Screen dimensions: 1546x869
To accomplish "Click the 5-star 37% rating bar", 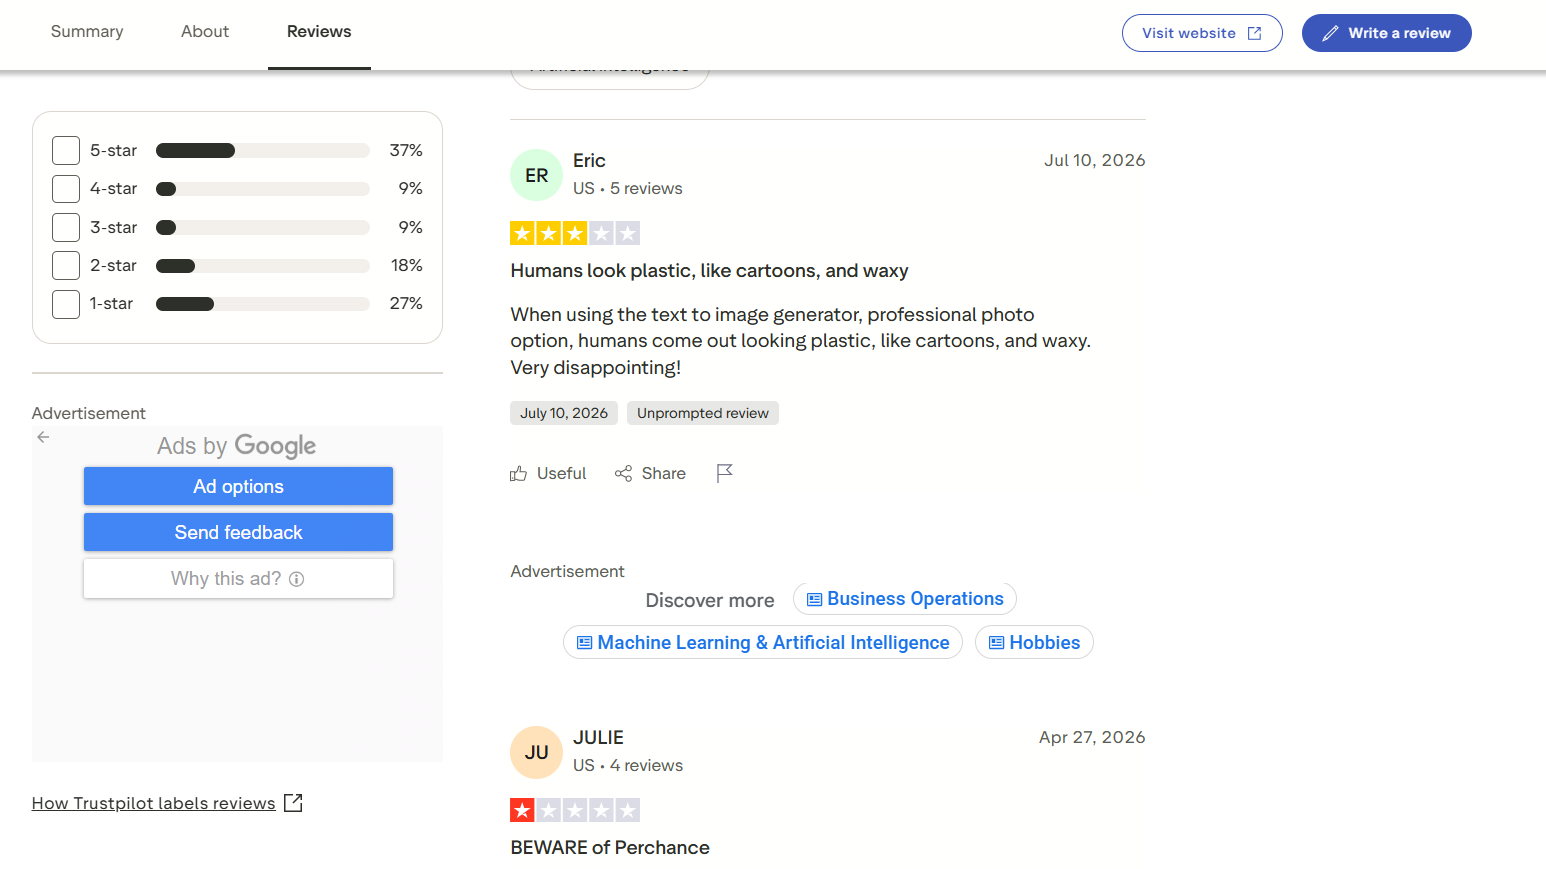I will (263, 151).
